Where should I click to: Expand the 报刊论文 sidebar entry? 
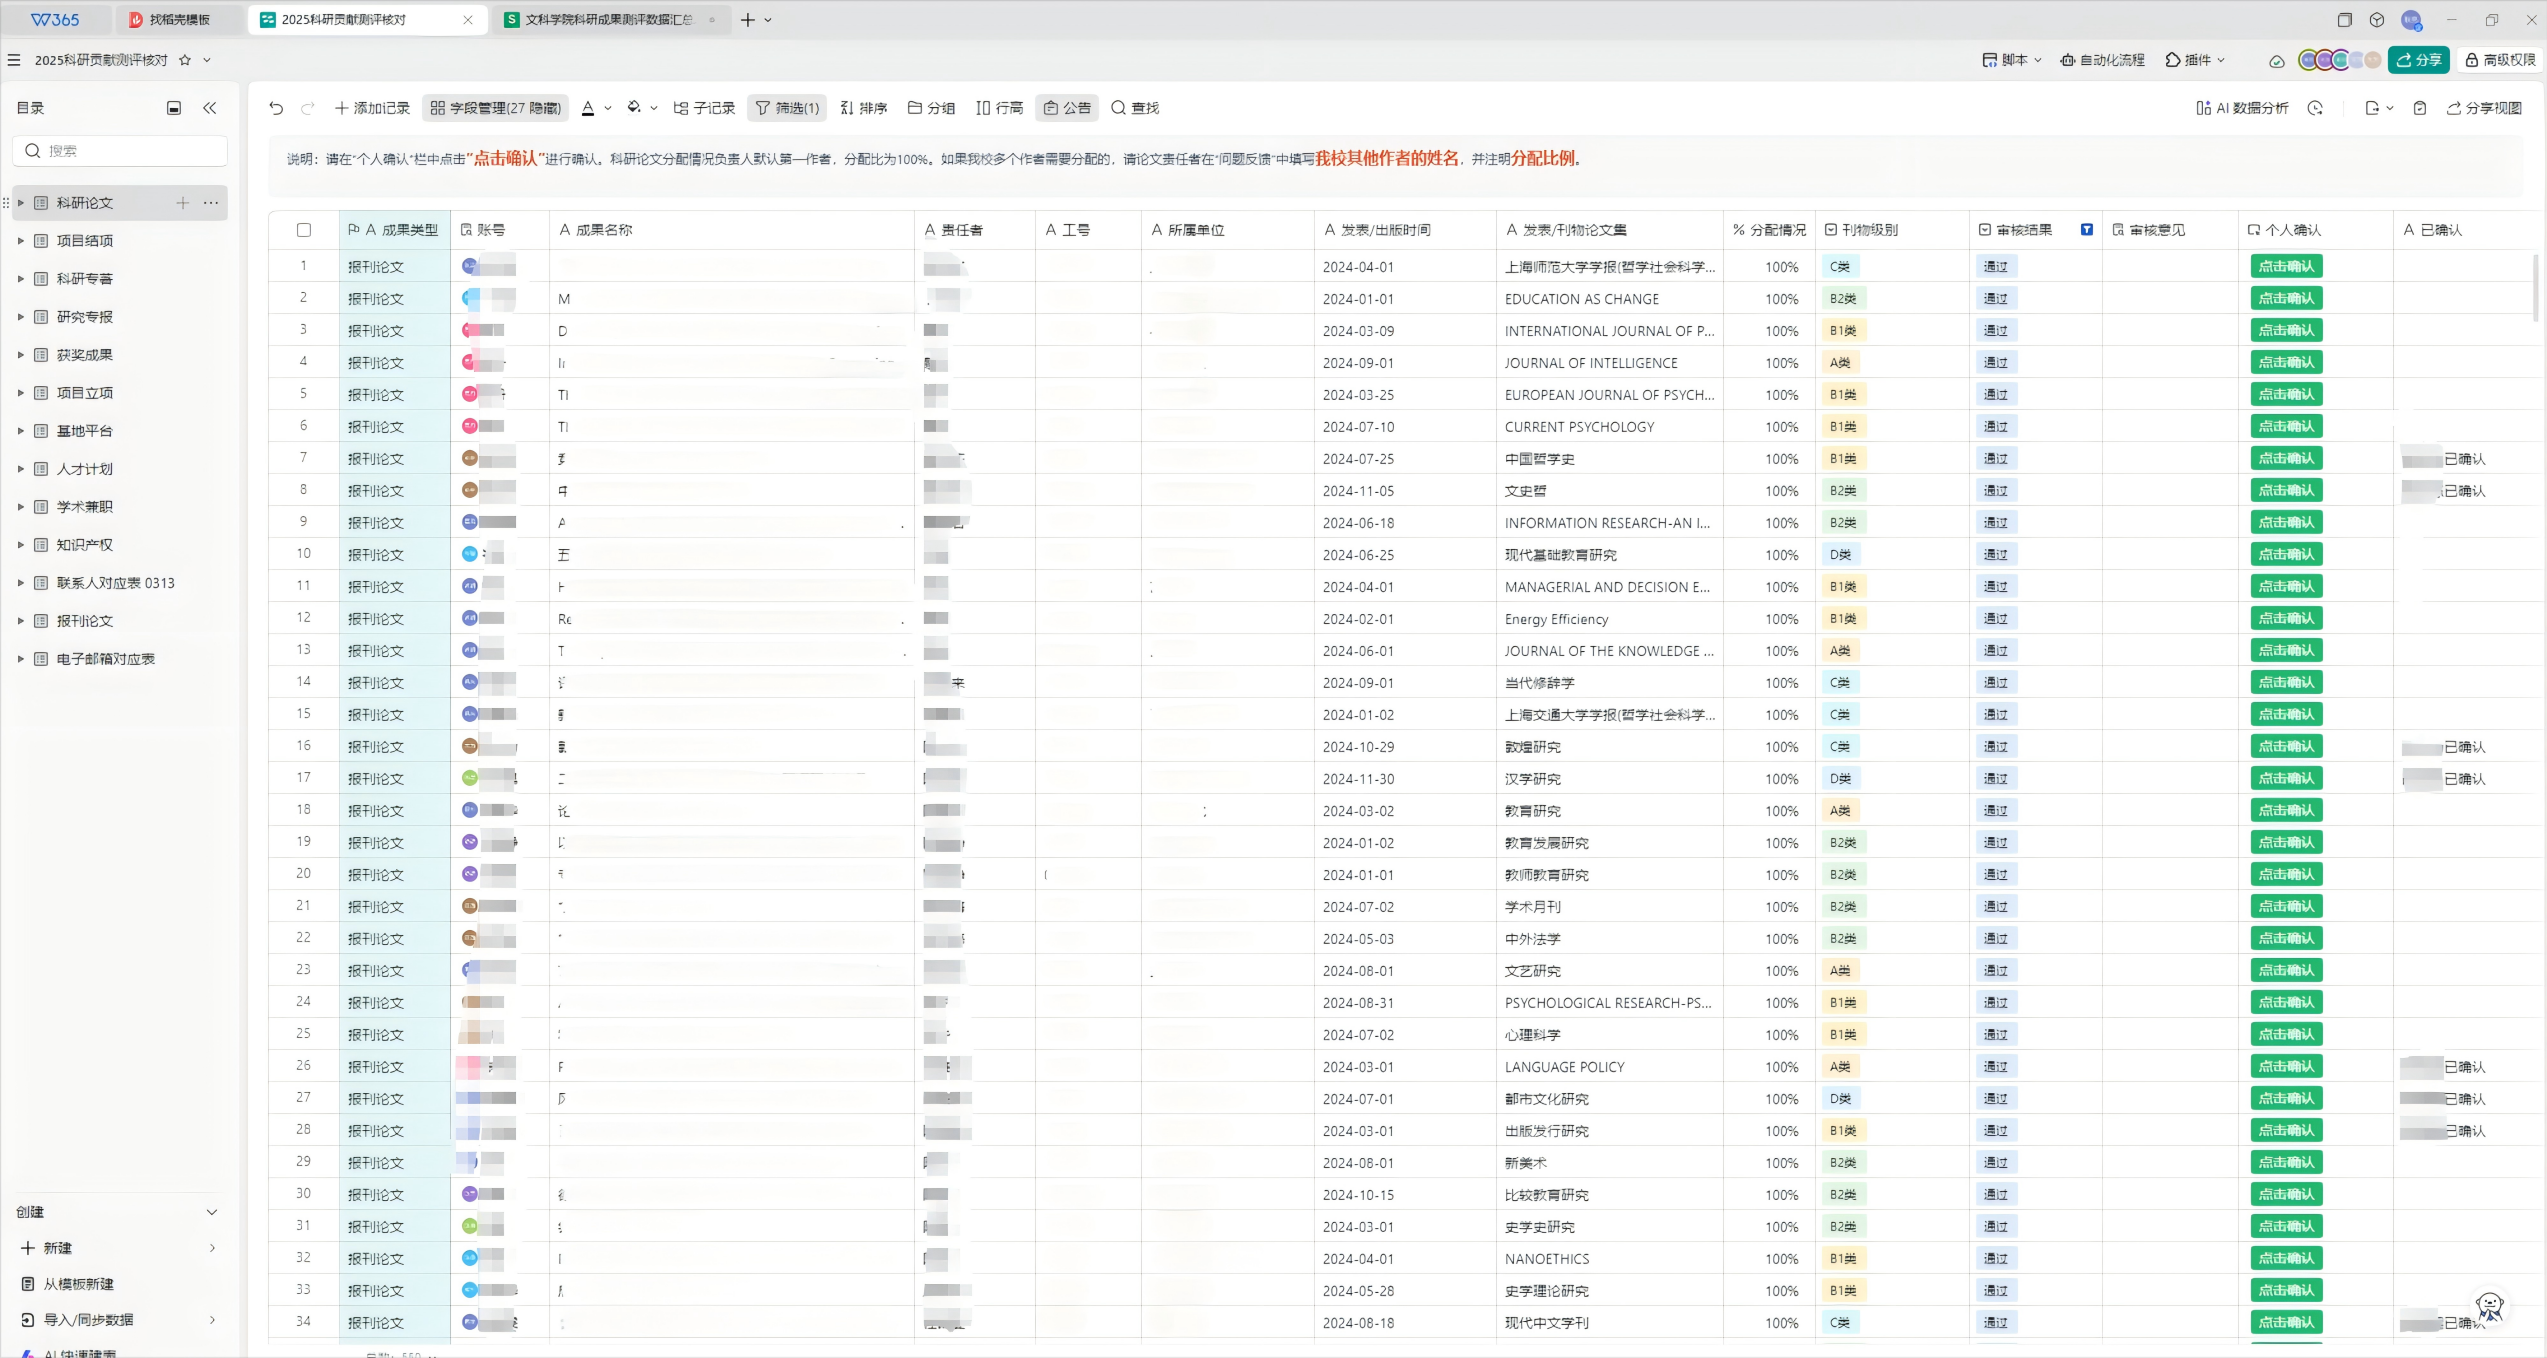[21, 621]
